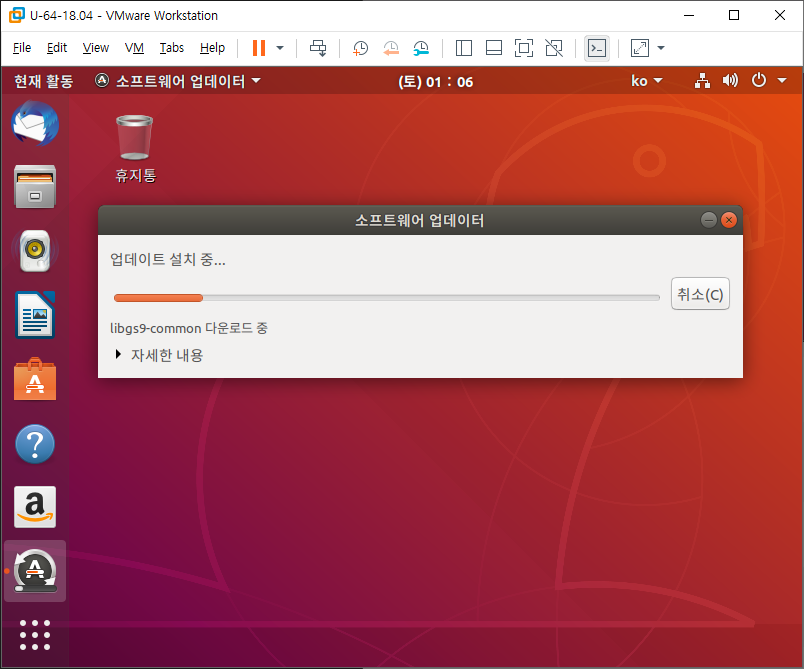Maximize the VMware Workstation window
This screenshot has width=804, height=669.
tap(734, 15)
